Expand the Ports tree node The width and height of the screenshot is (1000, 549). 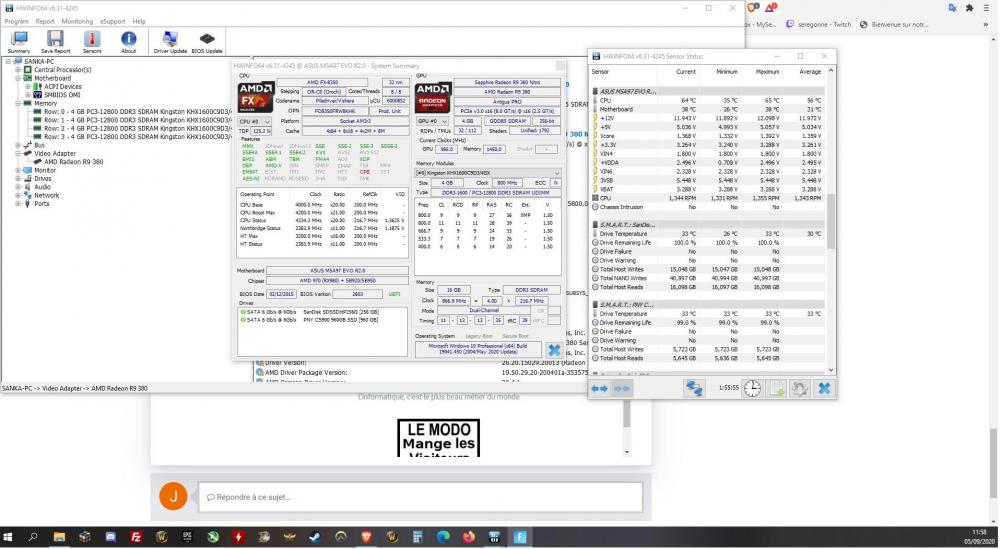pyautogui.click(x=18, y=203)
